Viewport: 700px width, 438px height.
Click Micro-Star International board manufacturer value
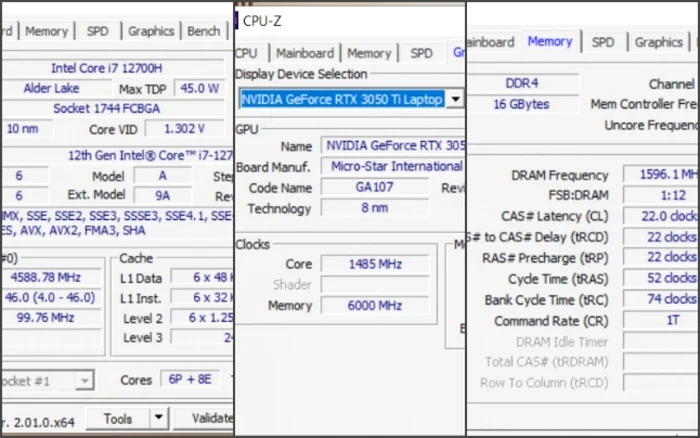point(393,166)
